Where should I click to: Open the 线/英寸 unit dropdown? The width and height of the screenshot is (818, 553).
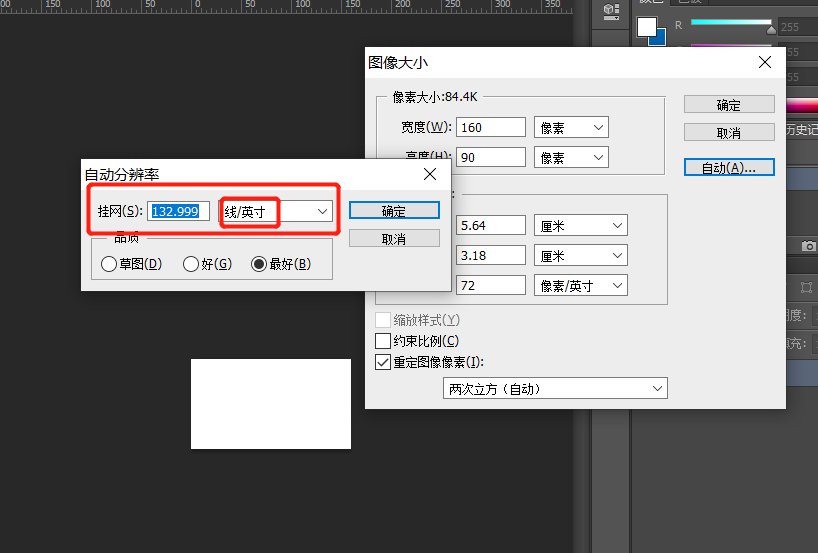tap(275, 211)
